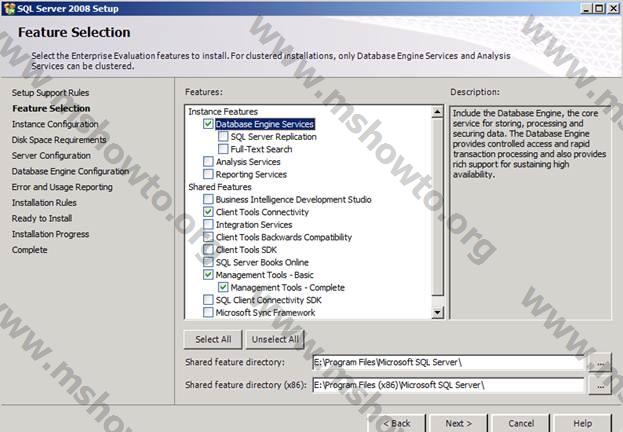This screenshot has height=432, width=623.
Task: Go back with the Back button
Action: 396,423
